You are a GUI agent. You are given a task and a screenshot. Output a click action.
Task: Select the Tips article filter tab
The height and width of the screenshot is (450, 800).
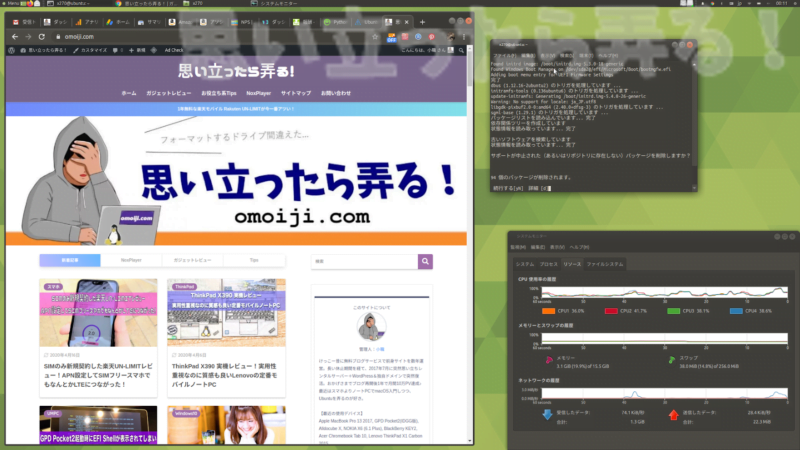[x=254, y=260]
